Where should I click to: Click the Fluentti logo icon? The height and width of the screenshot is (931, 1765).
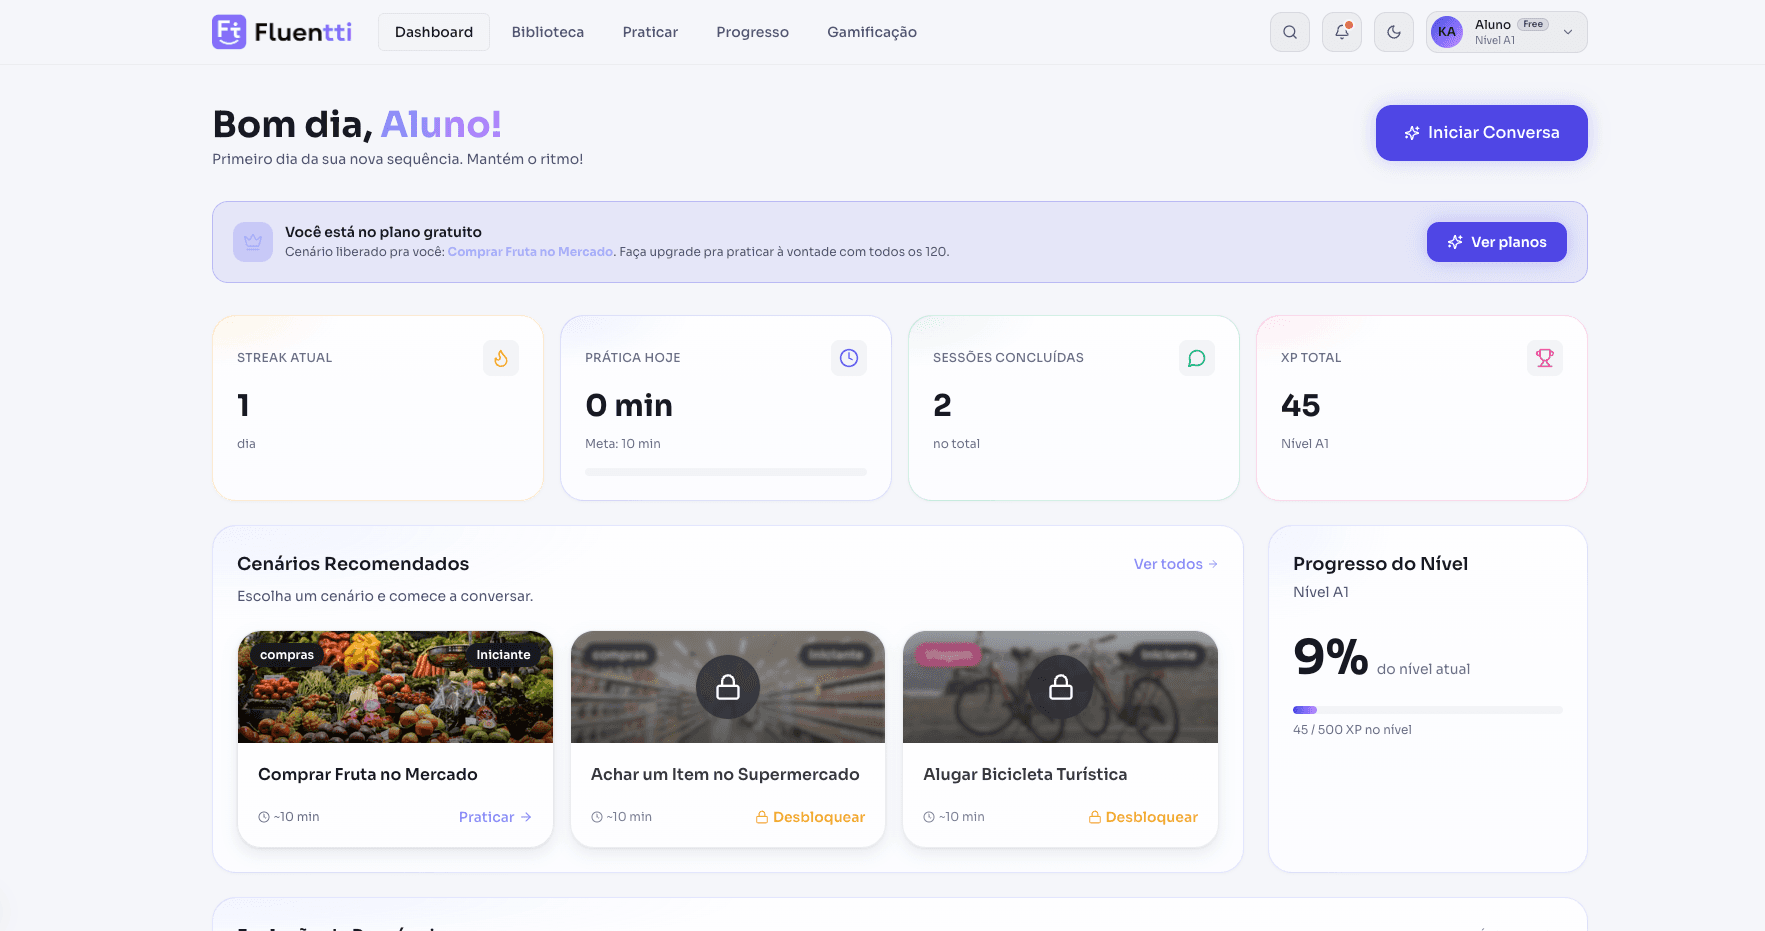[229, 32]
